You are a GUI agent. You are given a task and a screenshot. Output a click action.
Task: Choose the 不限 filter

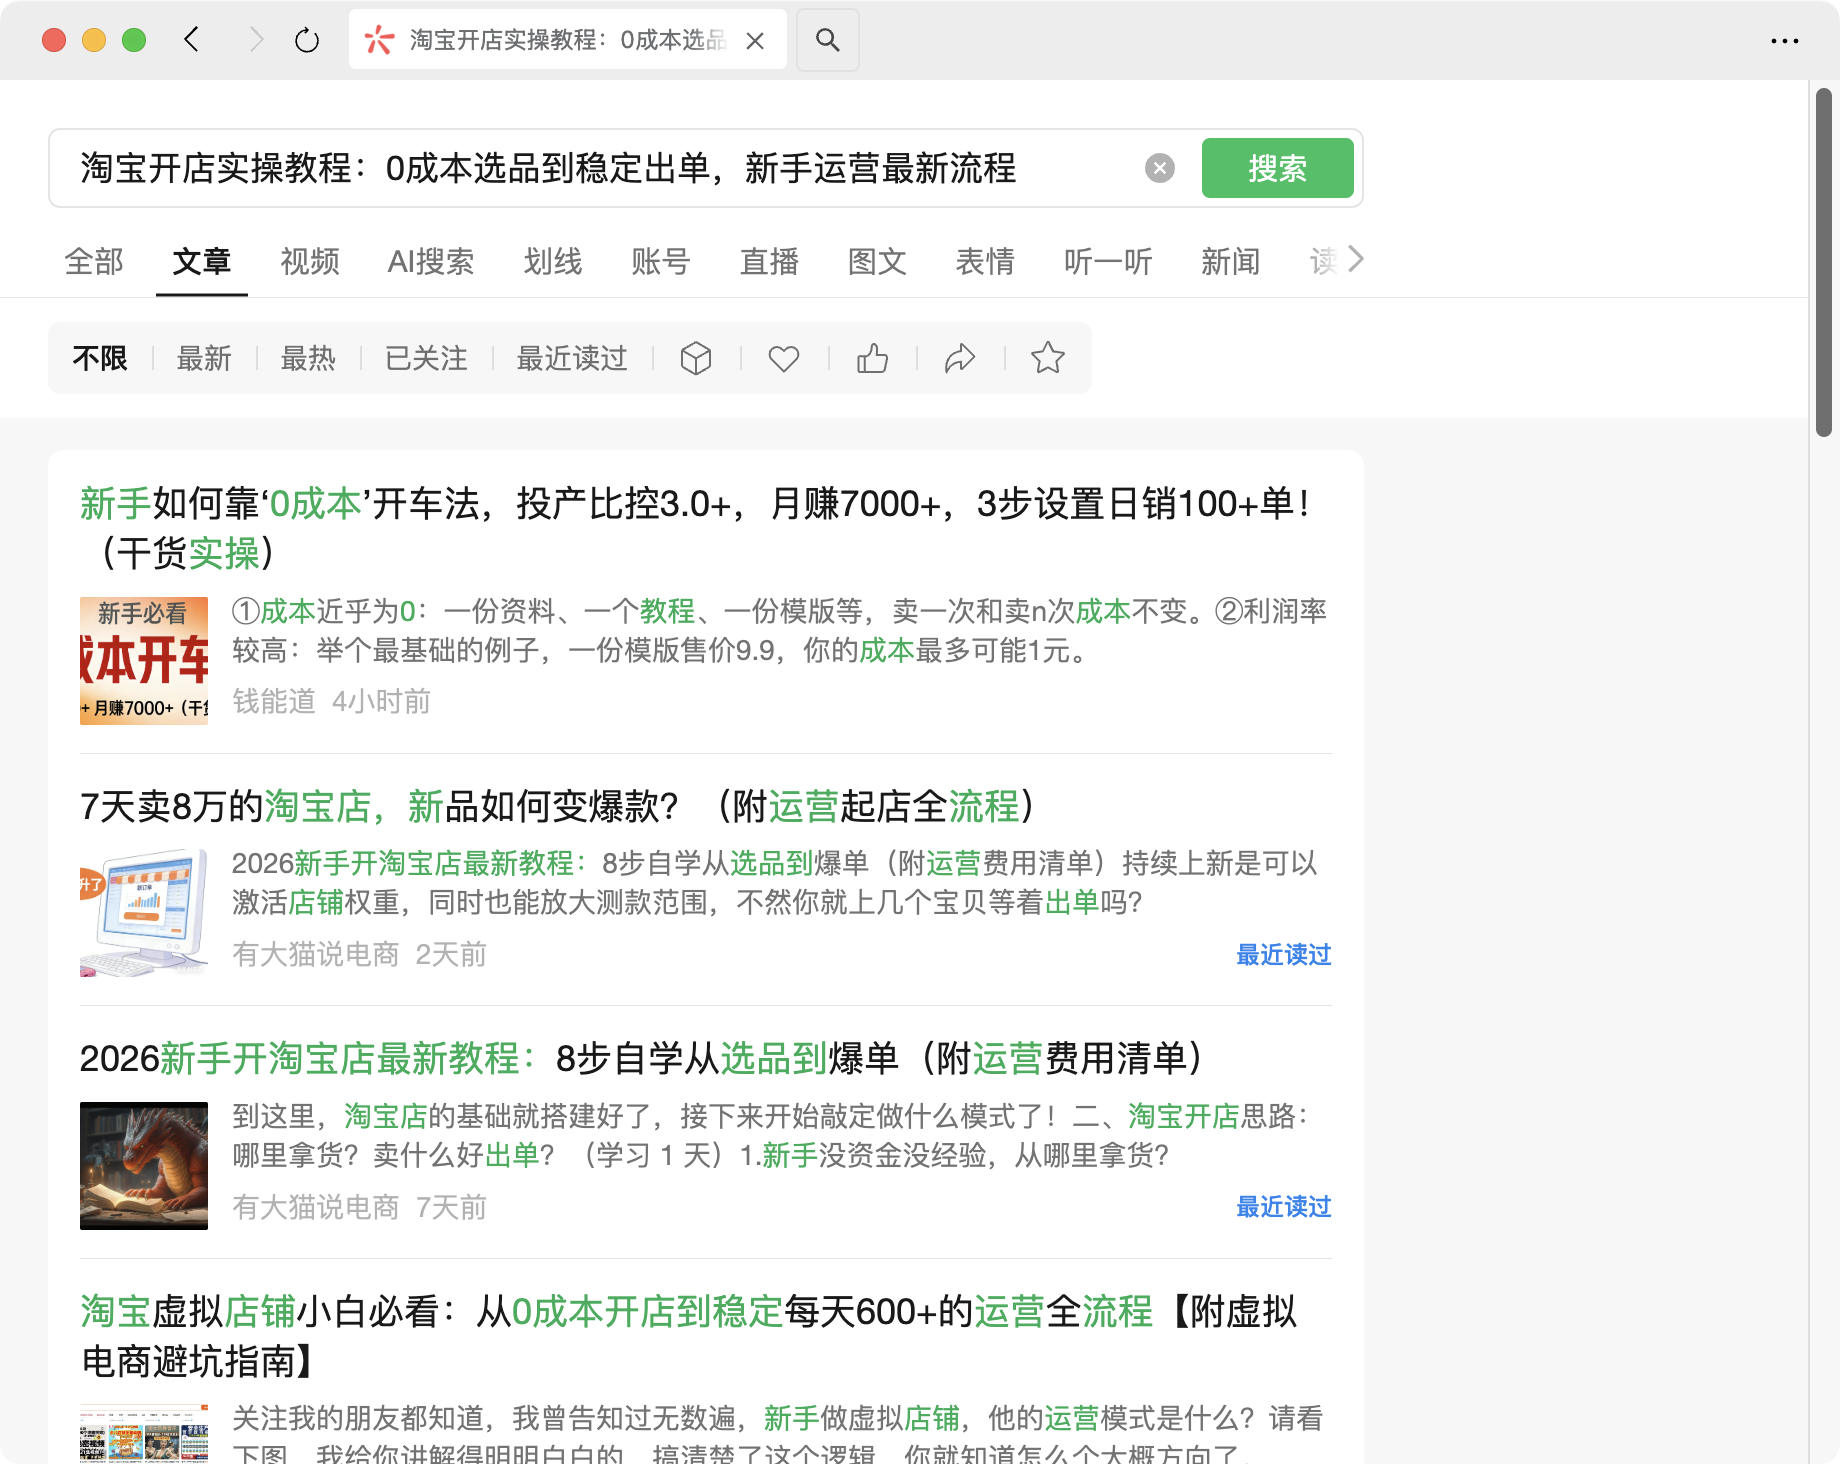pos(100,358)
